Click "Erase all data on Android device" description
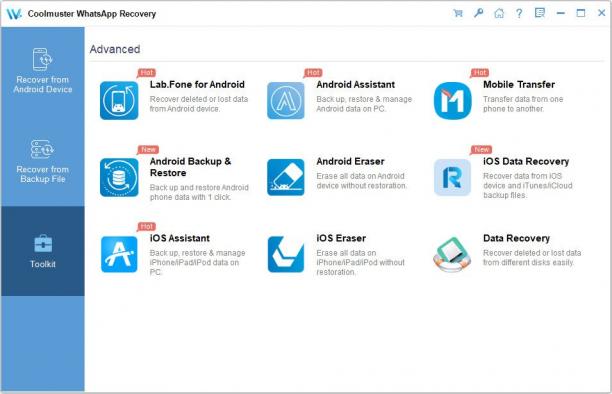 tap(361, 181)
